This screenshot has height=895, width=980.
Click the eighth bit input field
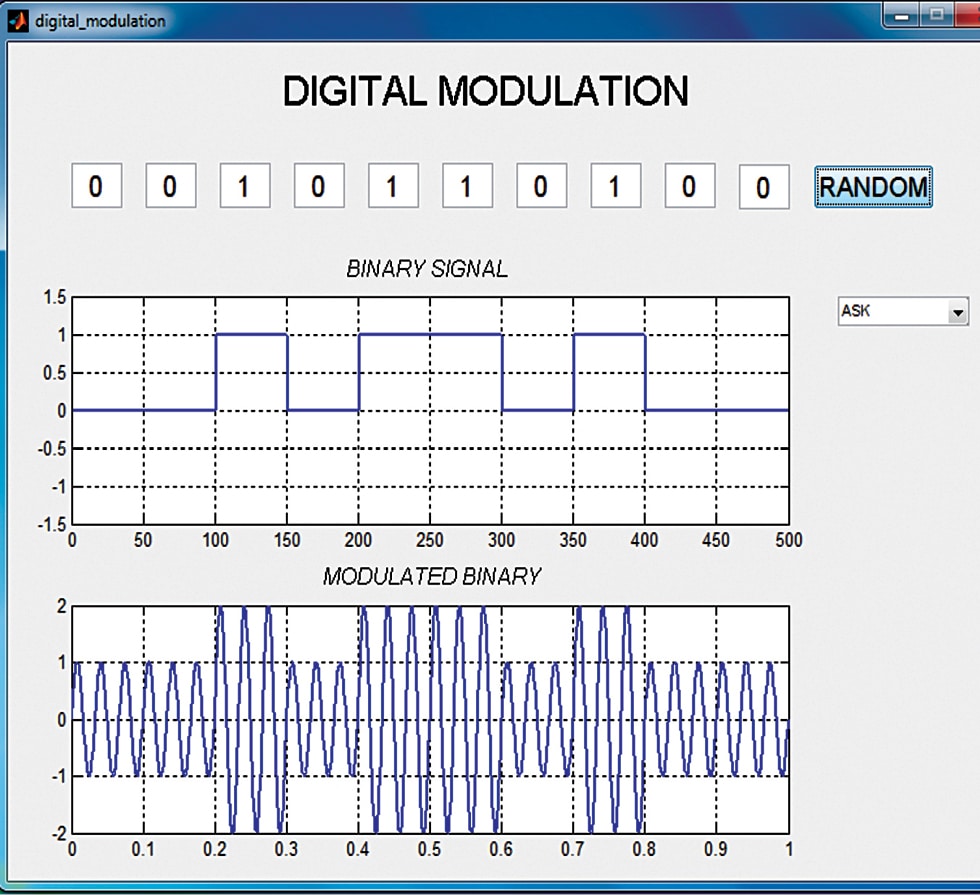point(615,187)
